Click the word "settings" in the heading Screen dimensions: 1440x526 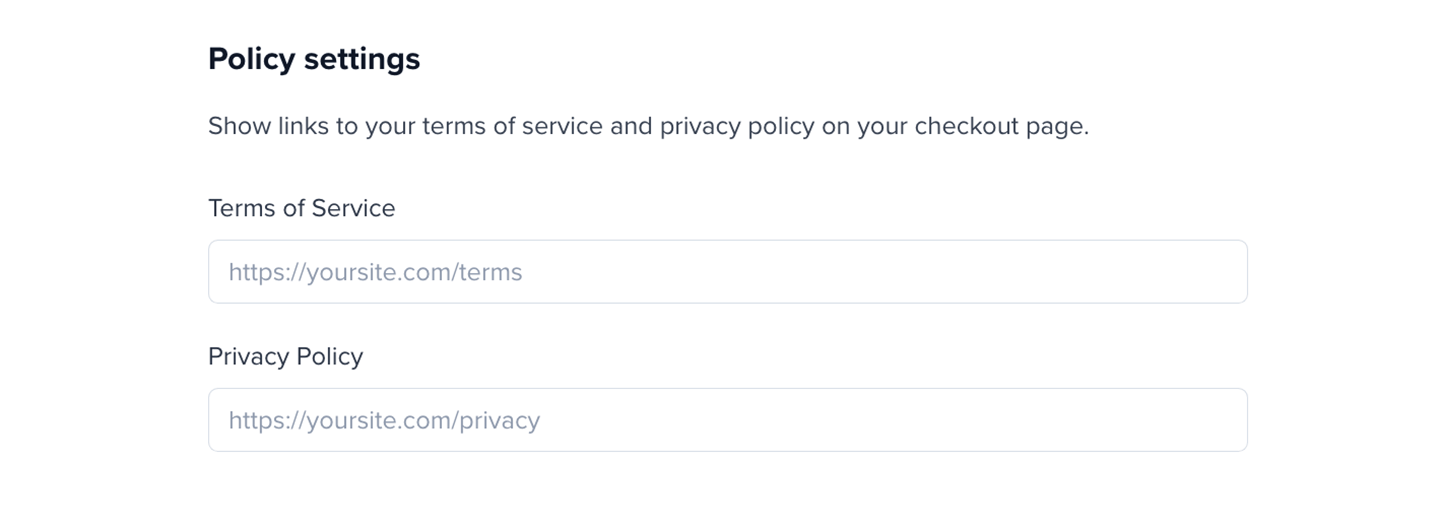(362, 59)
